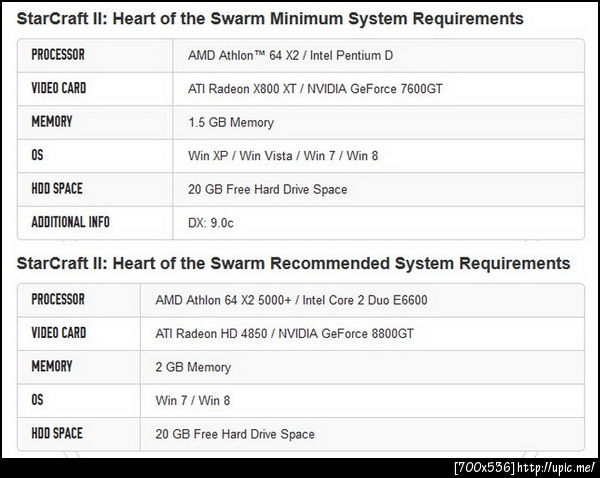The width and height of the screenshot is (600, 478).
Task: Select the PROCESSOR label in the Minimum table
Action: (x=58, y=54)
